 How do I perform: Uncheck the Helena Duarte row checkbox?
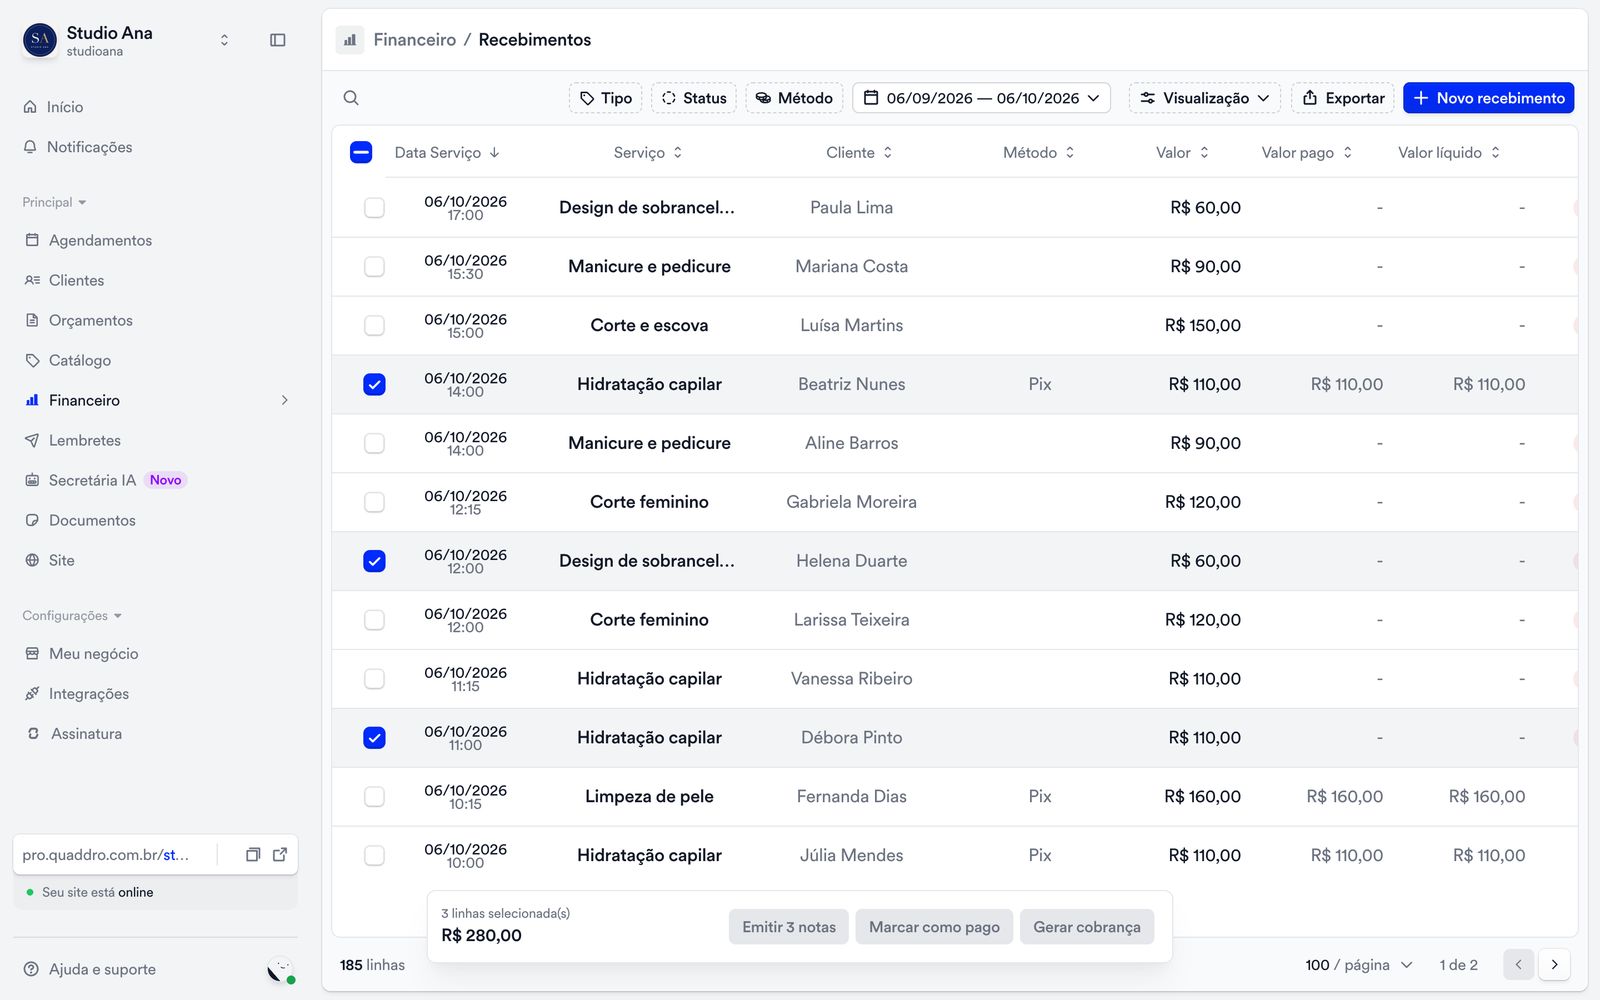374,561
